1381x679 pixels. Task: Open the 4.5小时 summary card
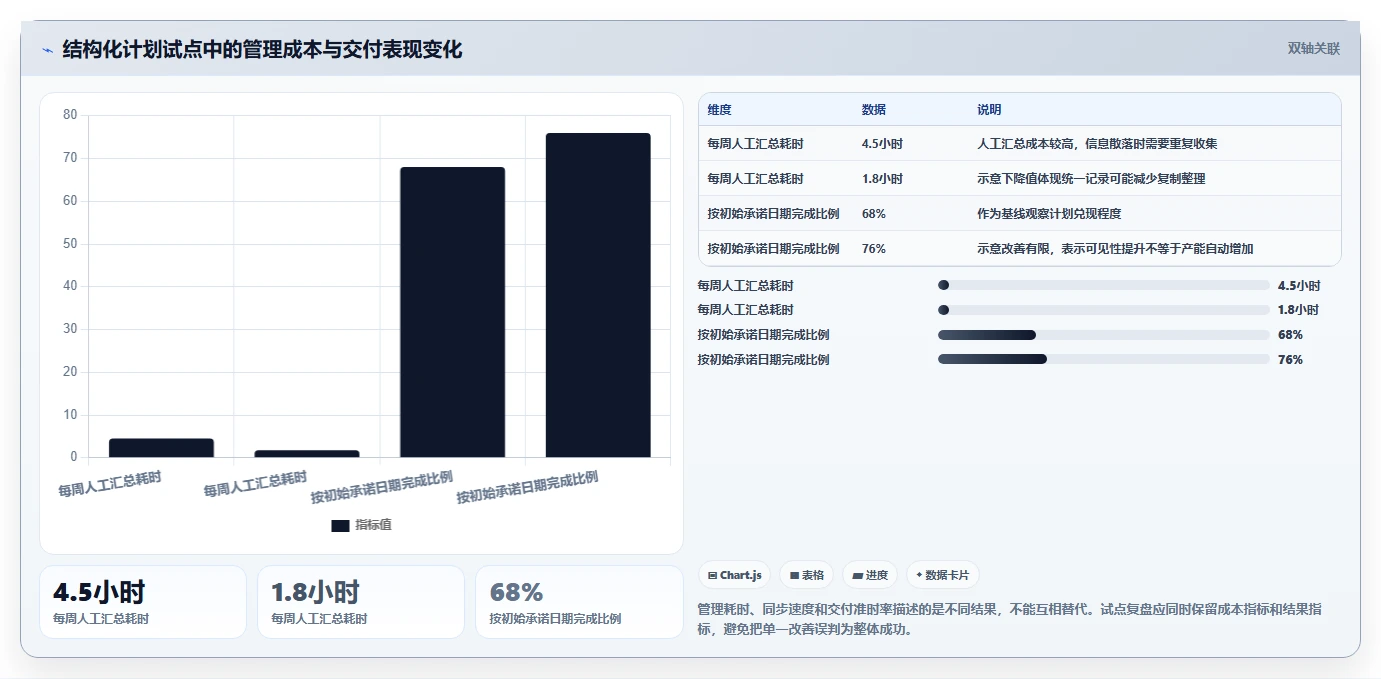click(143, 602)
